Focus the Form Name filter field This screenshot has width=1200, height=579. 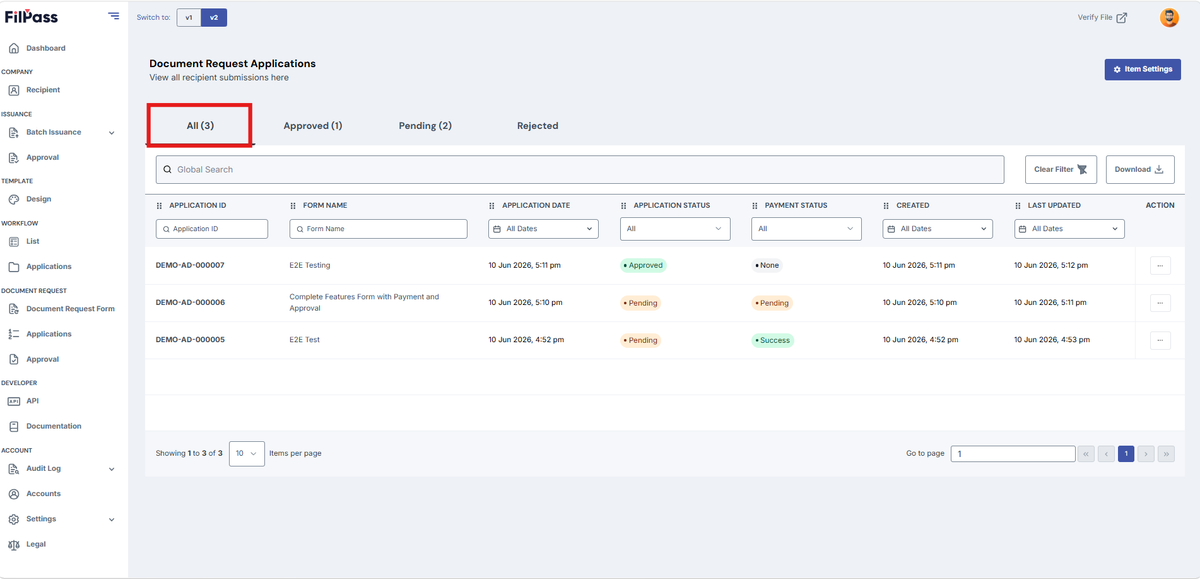click(378, 229)
